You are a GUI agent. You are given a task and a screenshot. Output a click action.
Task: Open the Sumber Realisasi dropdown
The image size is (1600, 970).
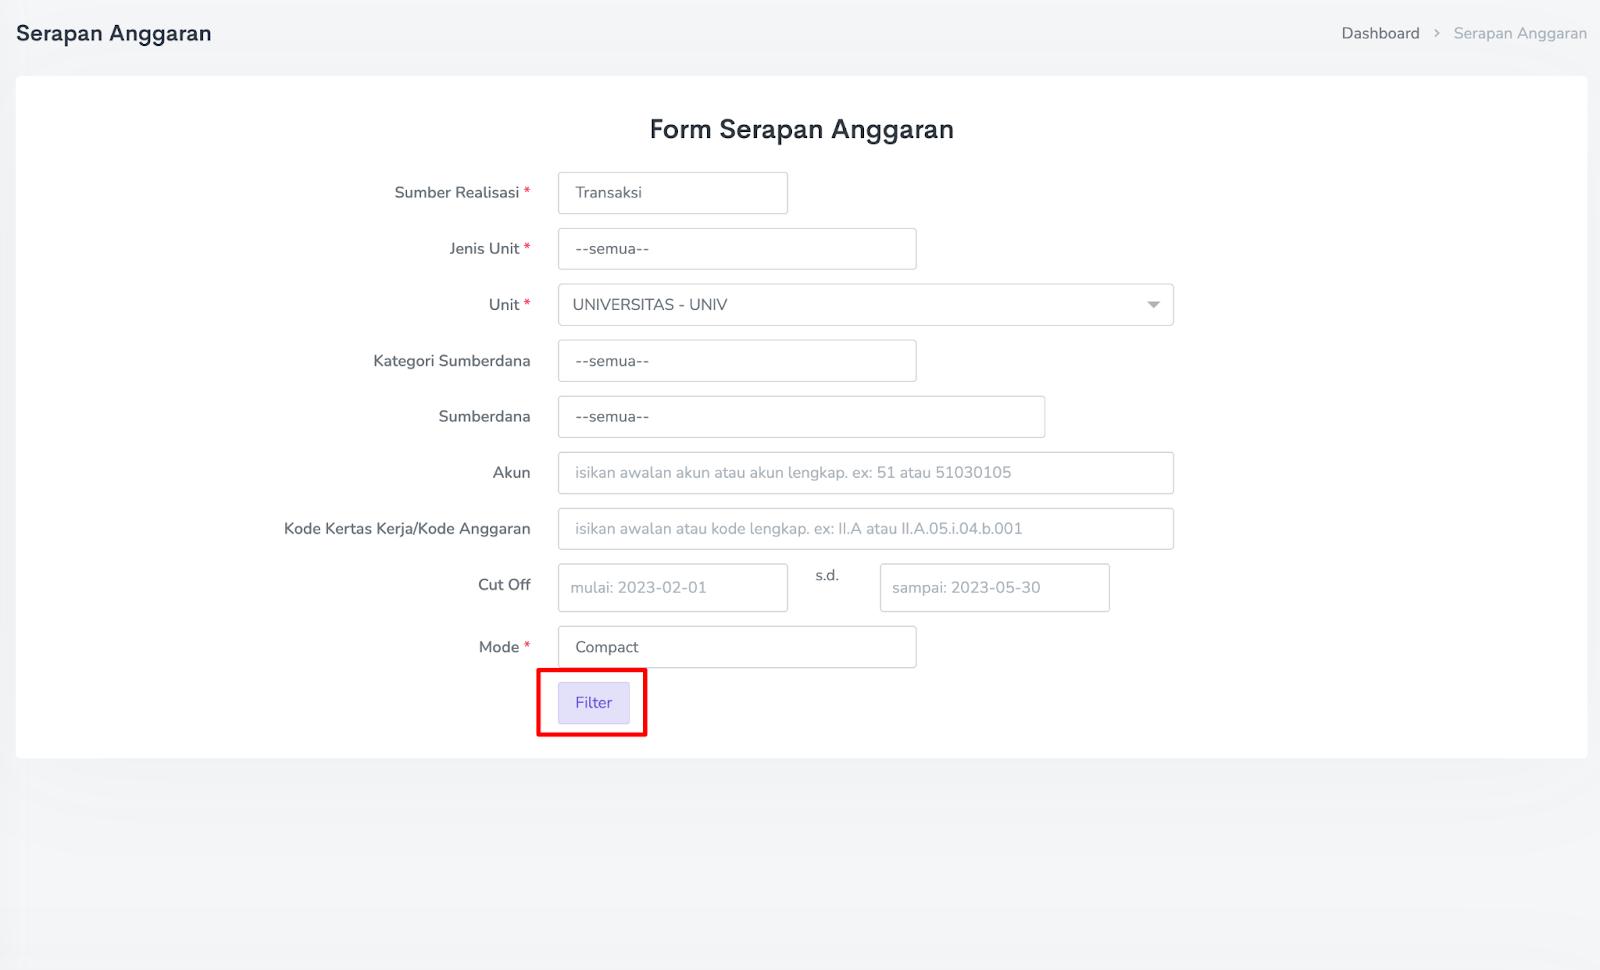coord(672,193)
